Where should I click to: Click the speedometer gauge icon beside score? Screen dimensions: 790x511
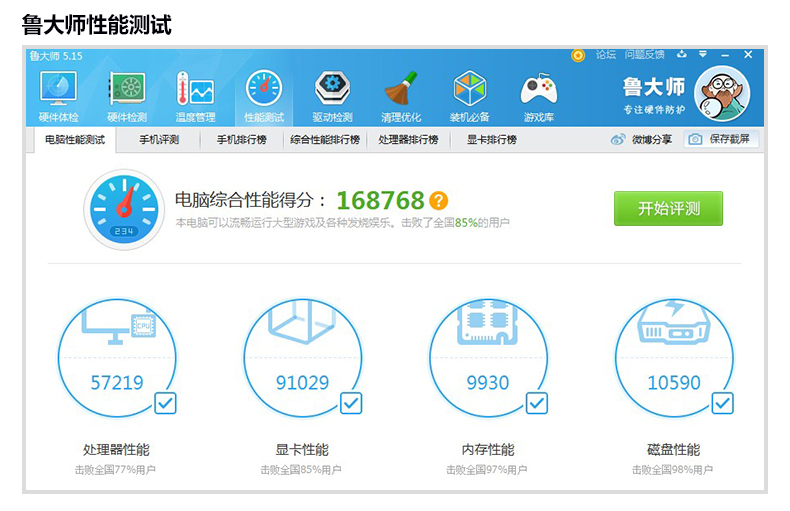point(124,210)
